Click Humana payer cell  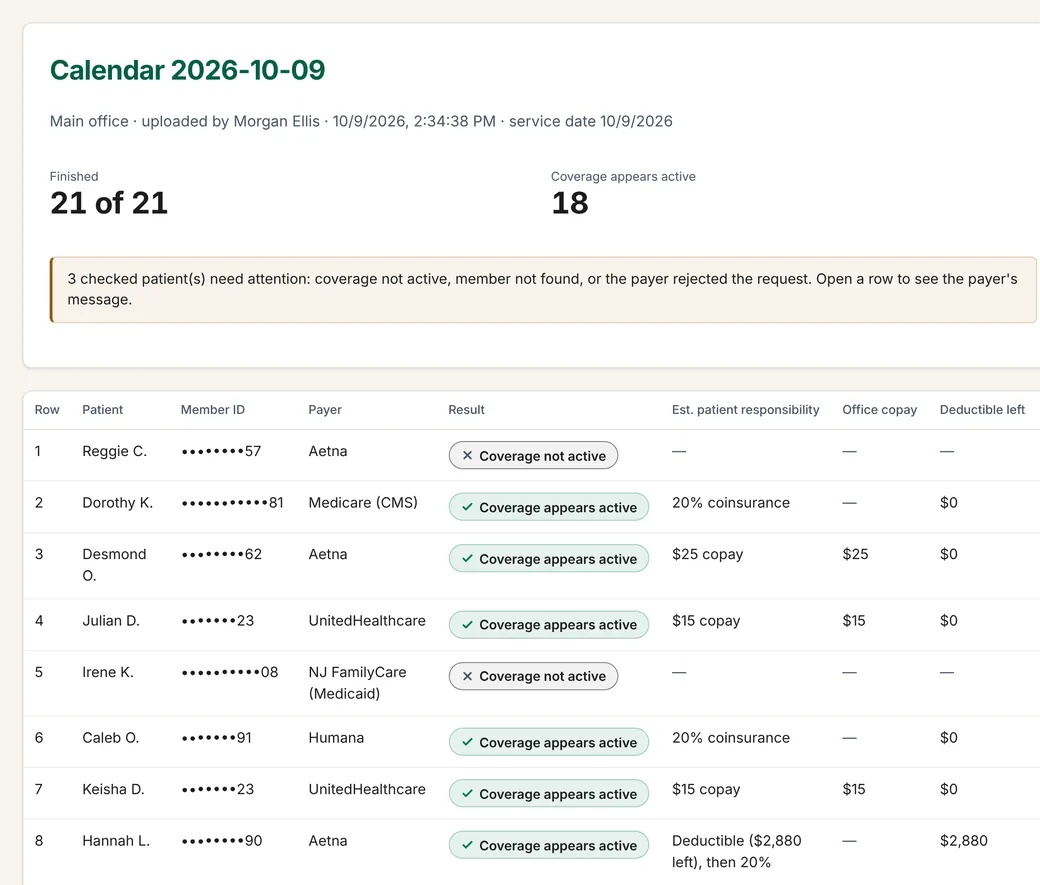336,738
